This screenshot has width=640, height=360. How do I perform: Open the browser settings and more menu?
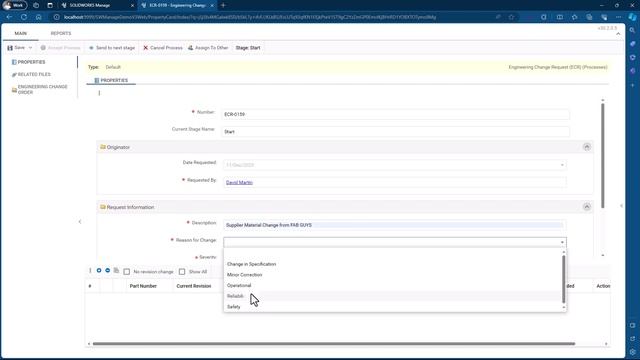coord(618,17)
